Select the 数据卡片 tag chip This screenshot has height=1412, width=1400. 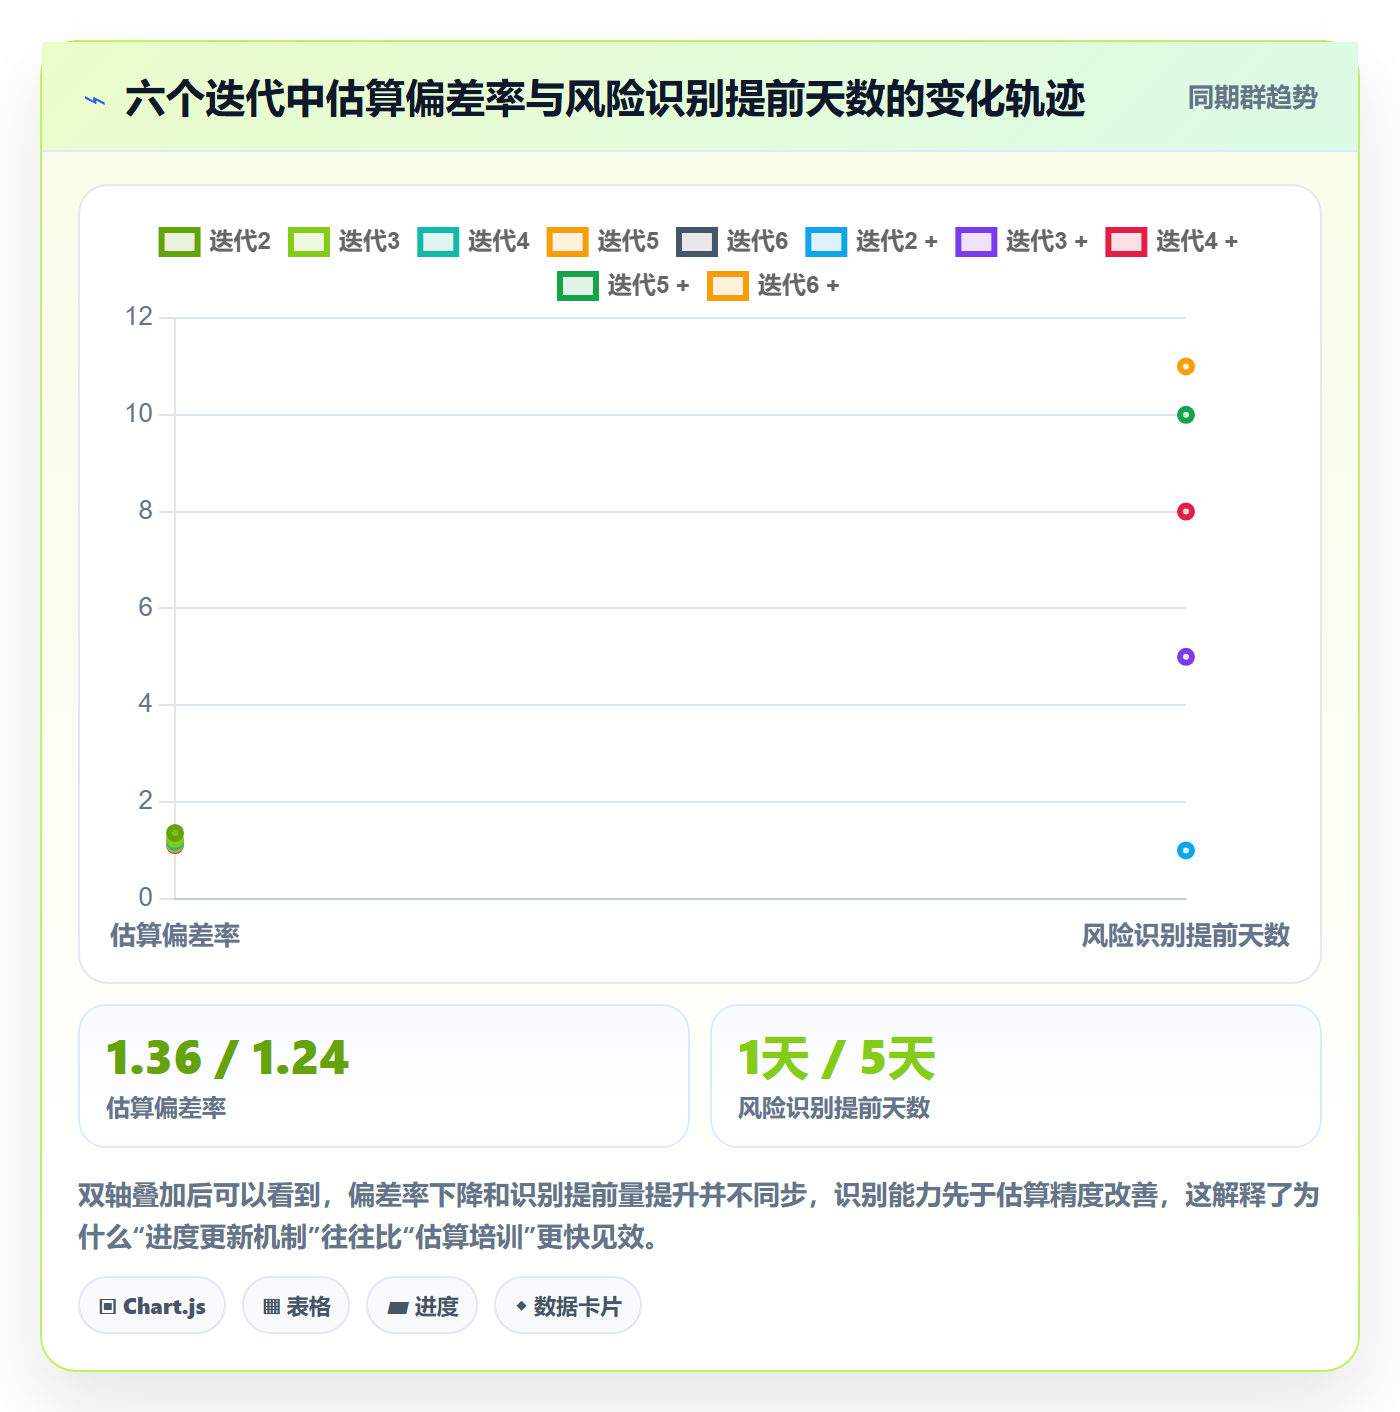click(x=568, y=1306)
